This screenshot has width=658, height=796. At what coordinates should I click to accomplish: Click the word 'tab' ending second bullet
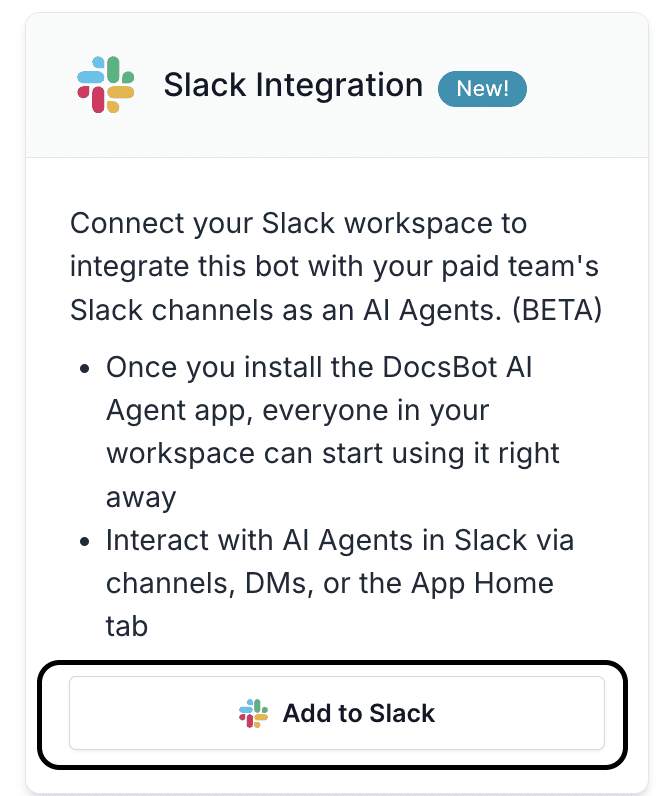point(127,626)
